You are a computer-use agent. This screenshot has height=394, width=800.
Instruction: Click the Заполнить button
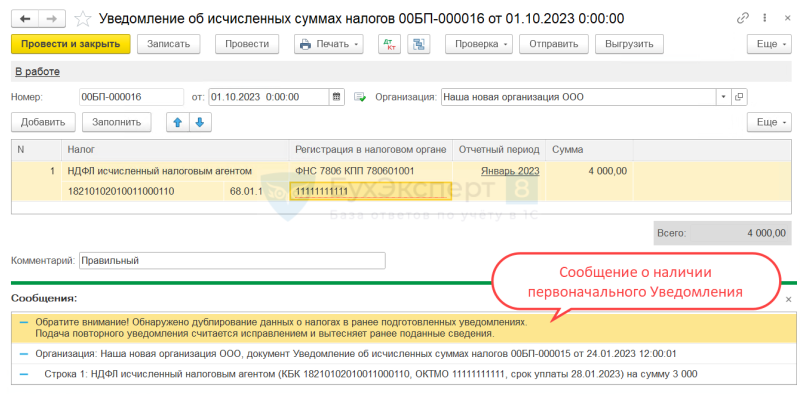[x=116, y=122]
